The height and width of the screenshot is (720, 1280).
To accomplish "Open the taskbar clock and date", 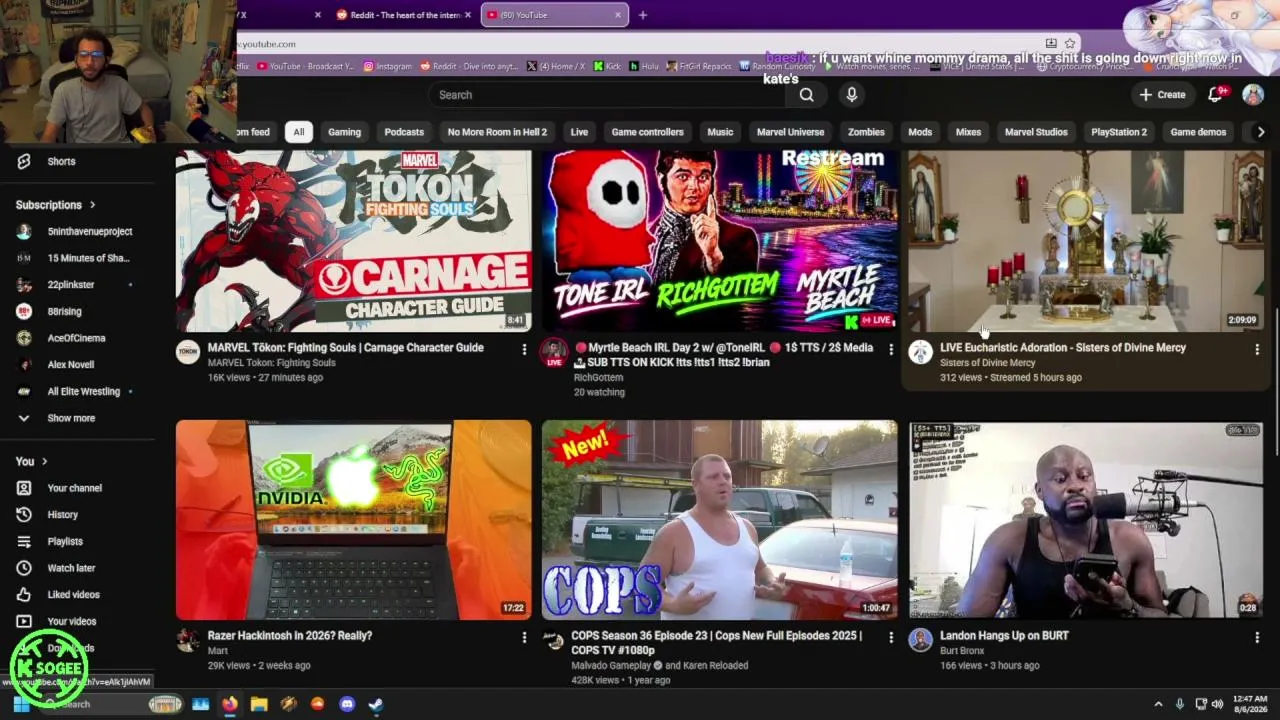I will 1250,704.
